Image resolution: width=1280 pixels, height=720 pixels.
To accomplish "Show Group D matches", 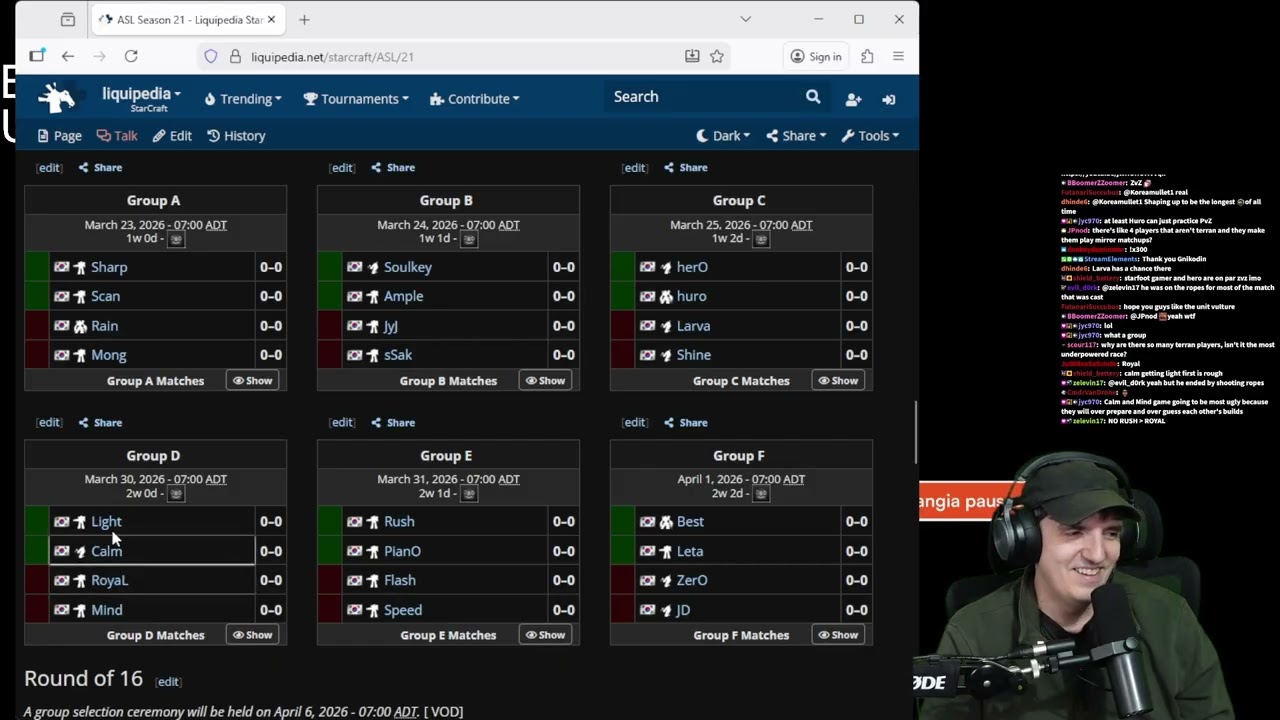I will [252, 635].
